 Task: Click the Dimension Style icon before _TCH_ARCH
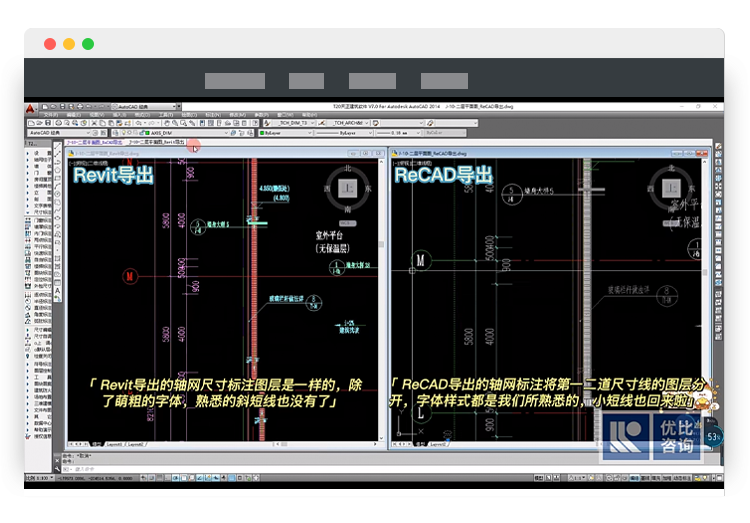point(321,123)
